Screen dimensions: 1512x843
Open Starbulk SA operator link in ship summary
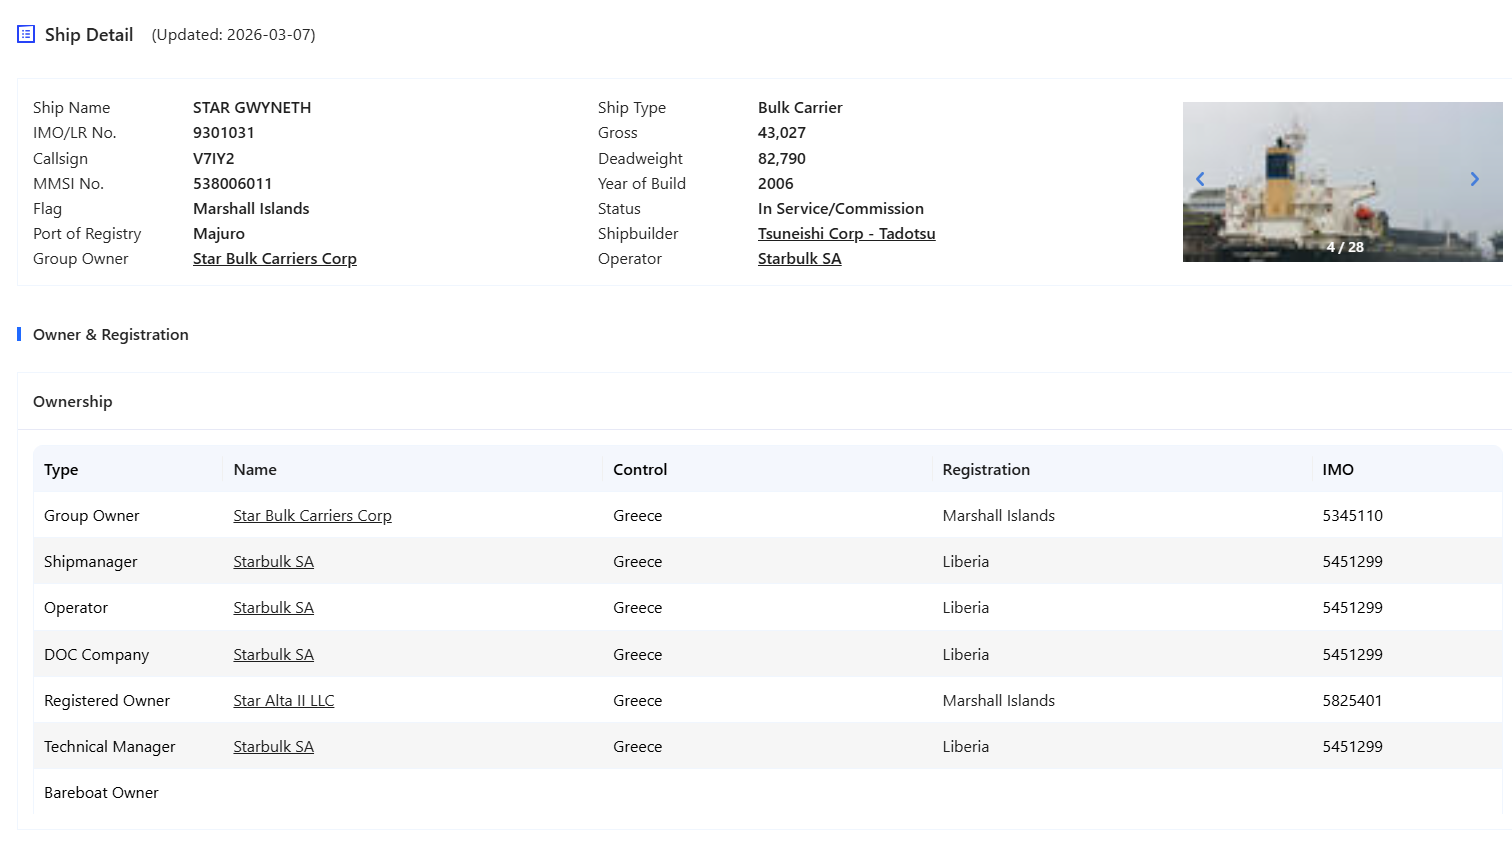pyautogui.click(x=799, y=259)
